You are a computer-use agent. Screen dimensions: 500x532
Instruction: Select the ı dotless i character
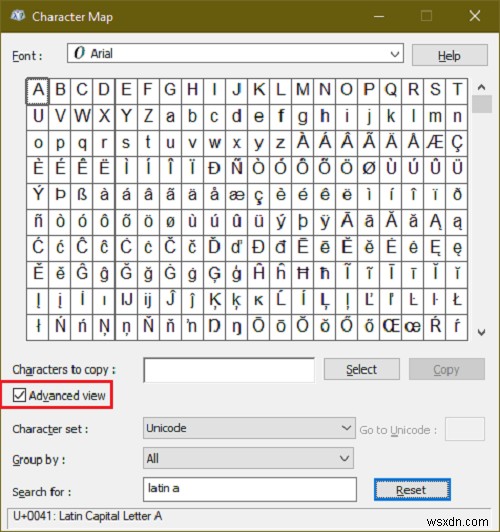(104, 301)
